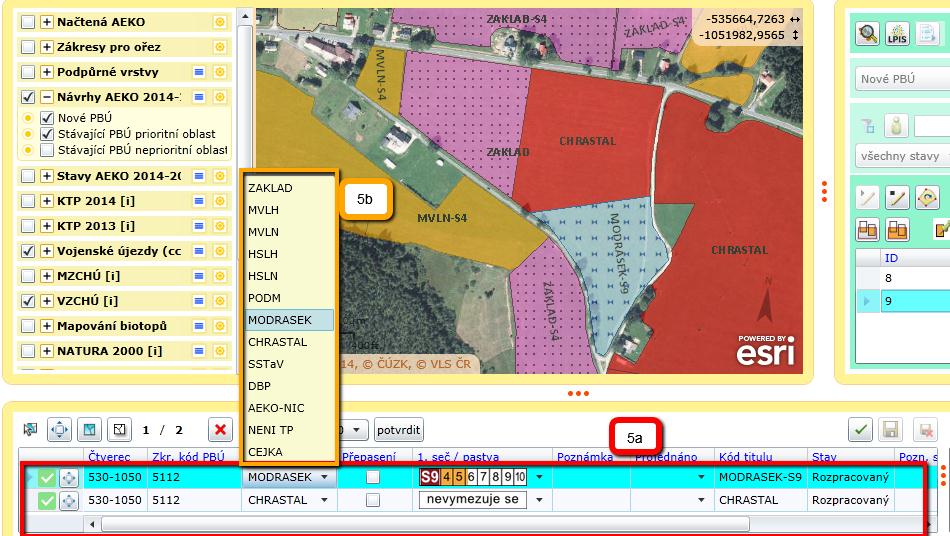This screenshot has height=536, width=950.
Task: Sort by the Kód titulu column header
Action: (x=745, y=457)
